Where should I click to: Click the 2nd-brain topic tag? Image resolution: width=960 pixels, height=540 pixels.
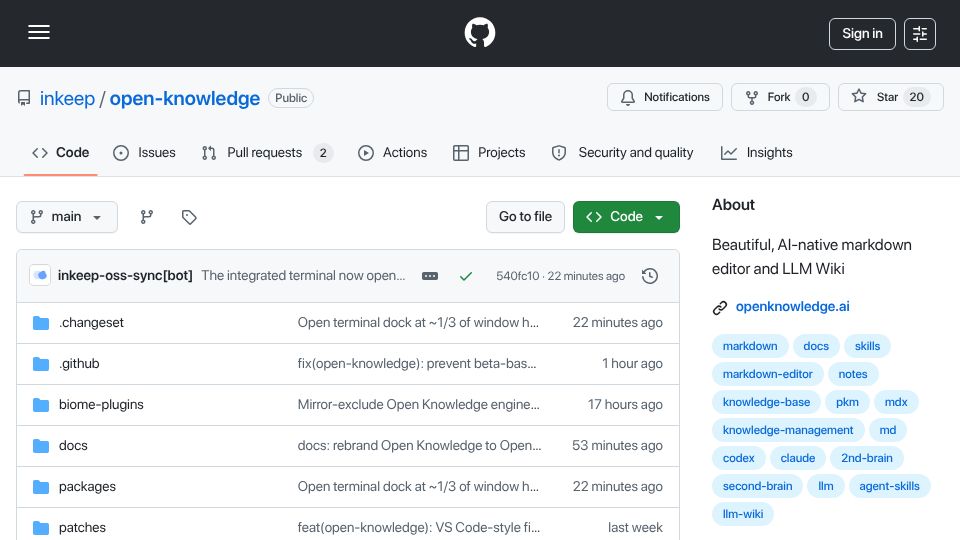[866, 459]
